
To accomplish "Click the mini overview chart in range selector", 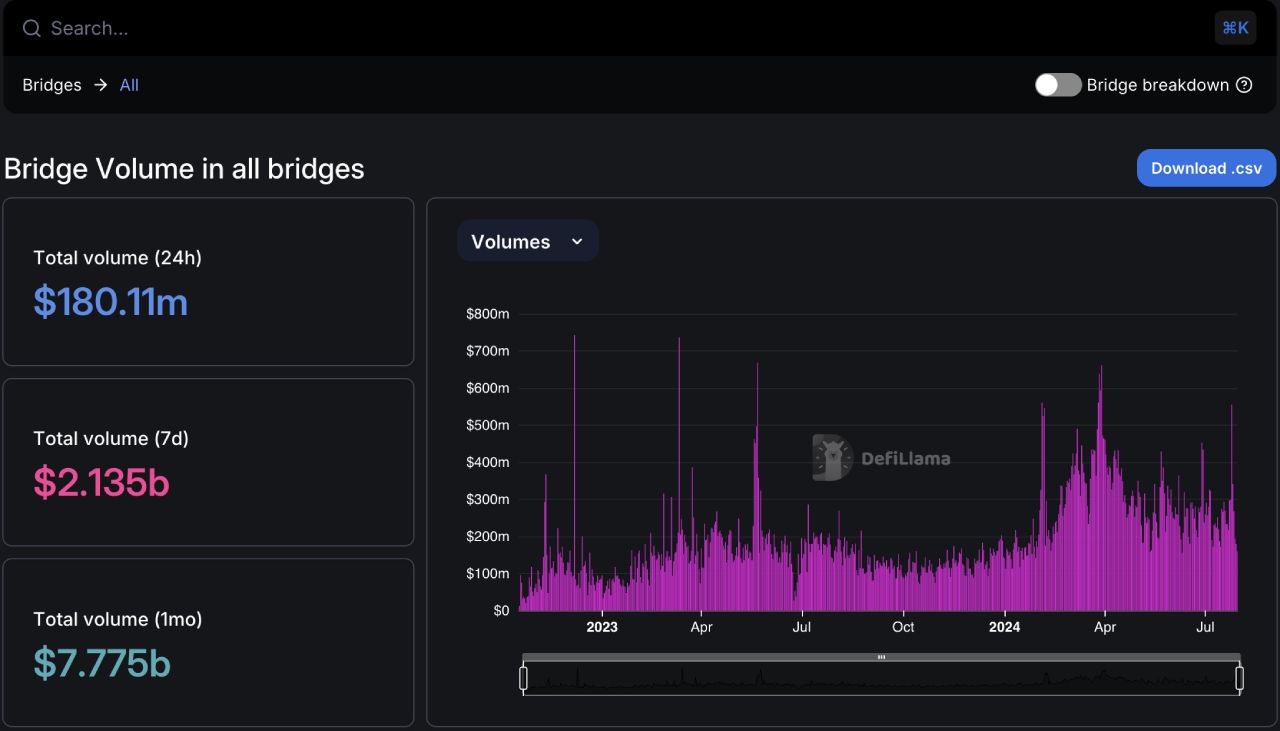I will (881, 679).
